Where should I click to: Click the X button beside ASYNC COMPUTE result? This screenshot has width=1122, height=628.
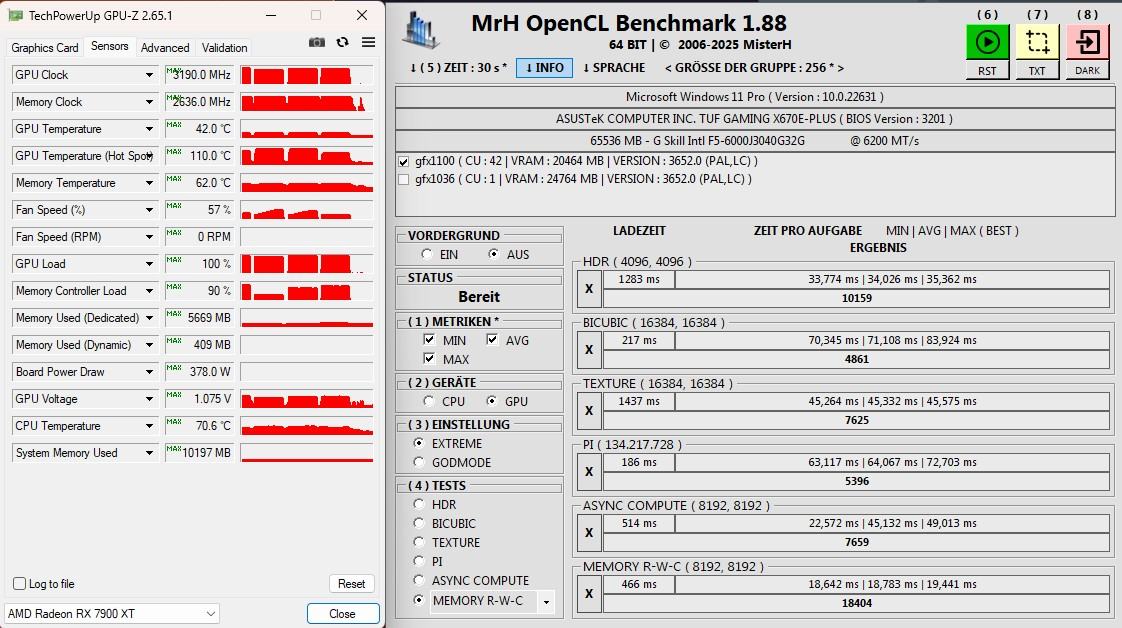[589, 533]
